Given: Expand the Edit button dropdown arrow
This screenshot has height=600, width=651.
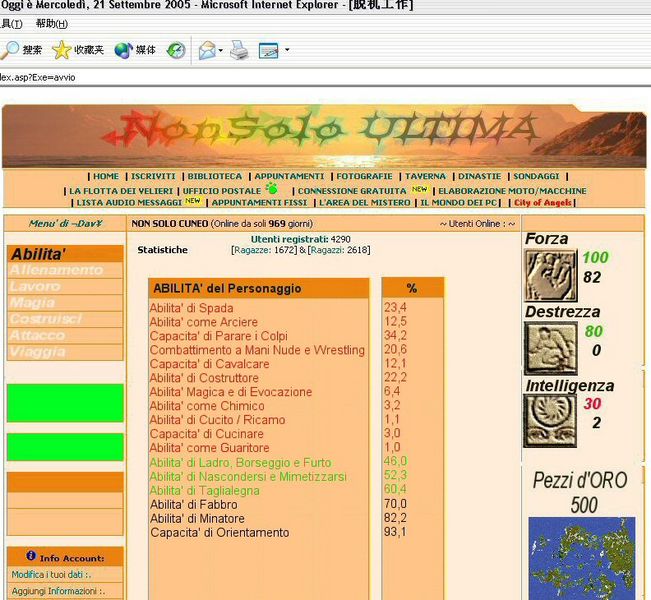Looking at the screenshot, I should [287, 50].
